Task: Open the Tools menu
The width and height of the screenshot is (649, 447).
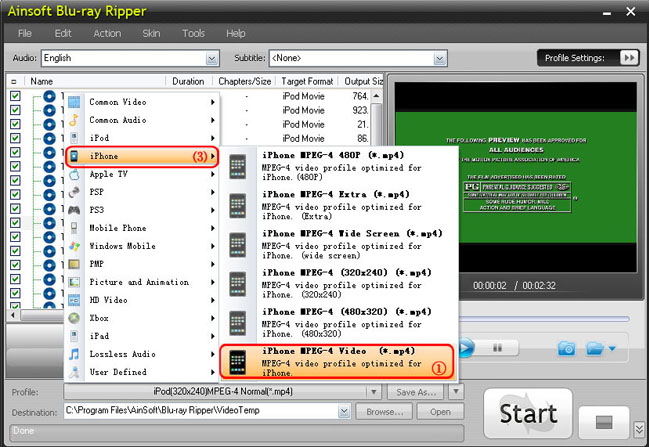Action: [193, 33]
